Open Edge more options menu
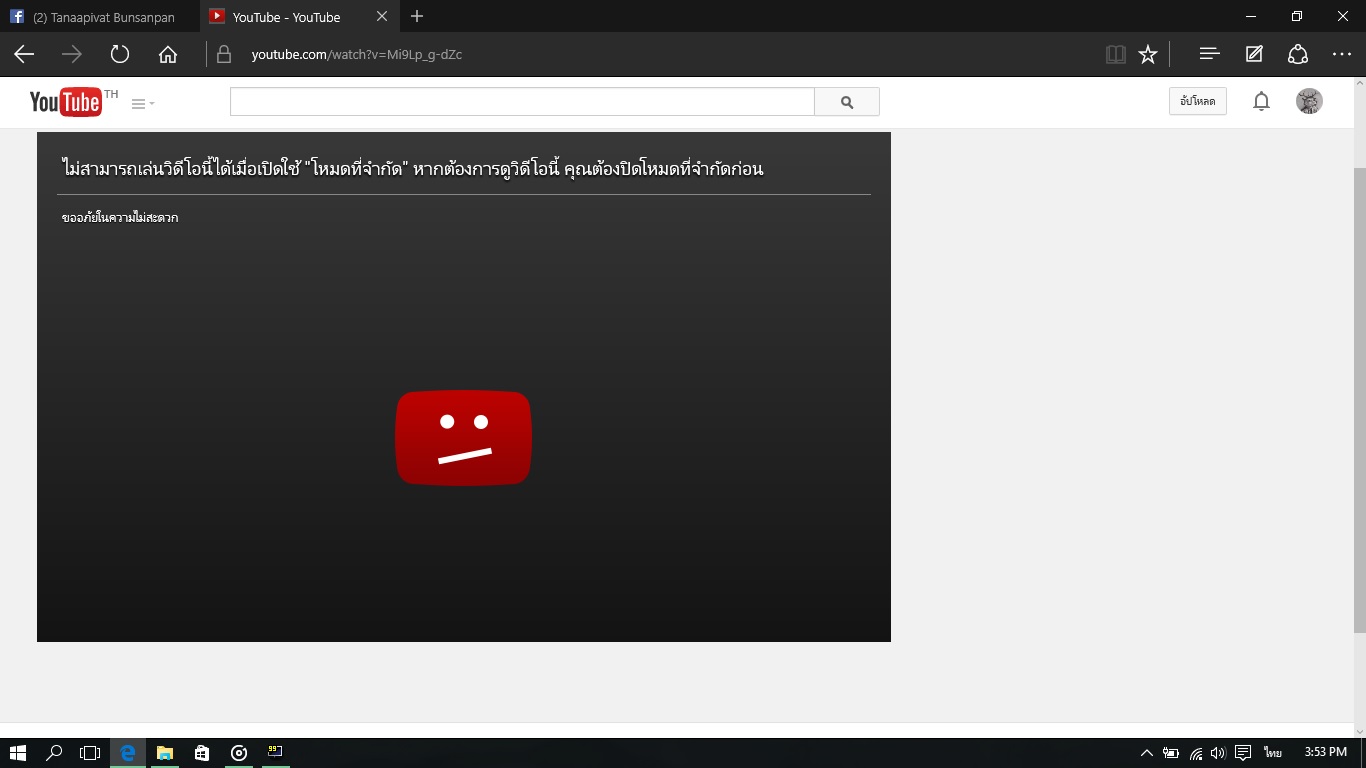Image resolution: width=1366 pixels, height=768 pixels. (1342, 54)
